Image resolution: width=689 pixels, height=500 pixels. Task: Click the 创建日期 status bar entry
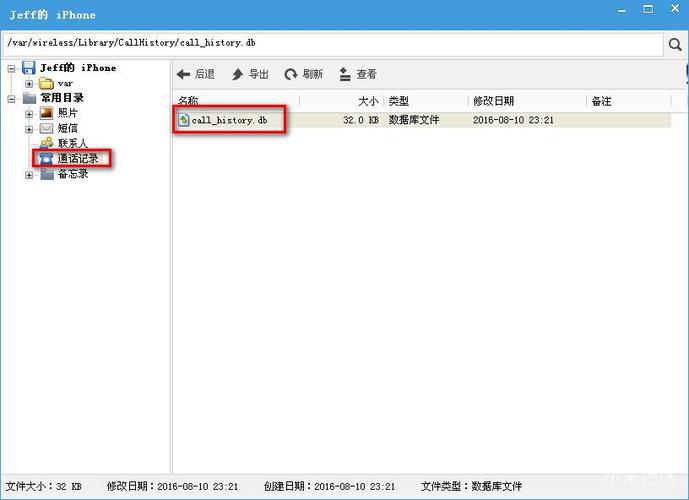(x=329, y=486)
